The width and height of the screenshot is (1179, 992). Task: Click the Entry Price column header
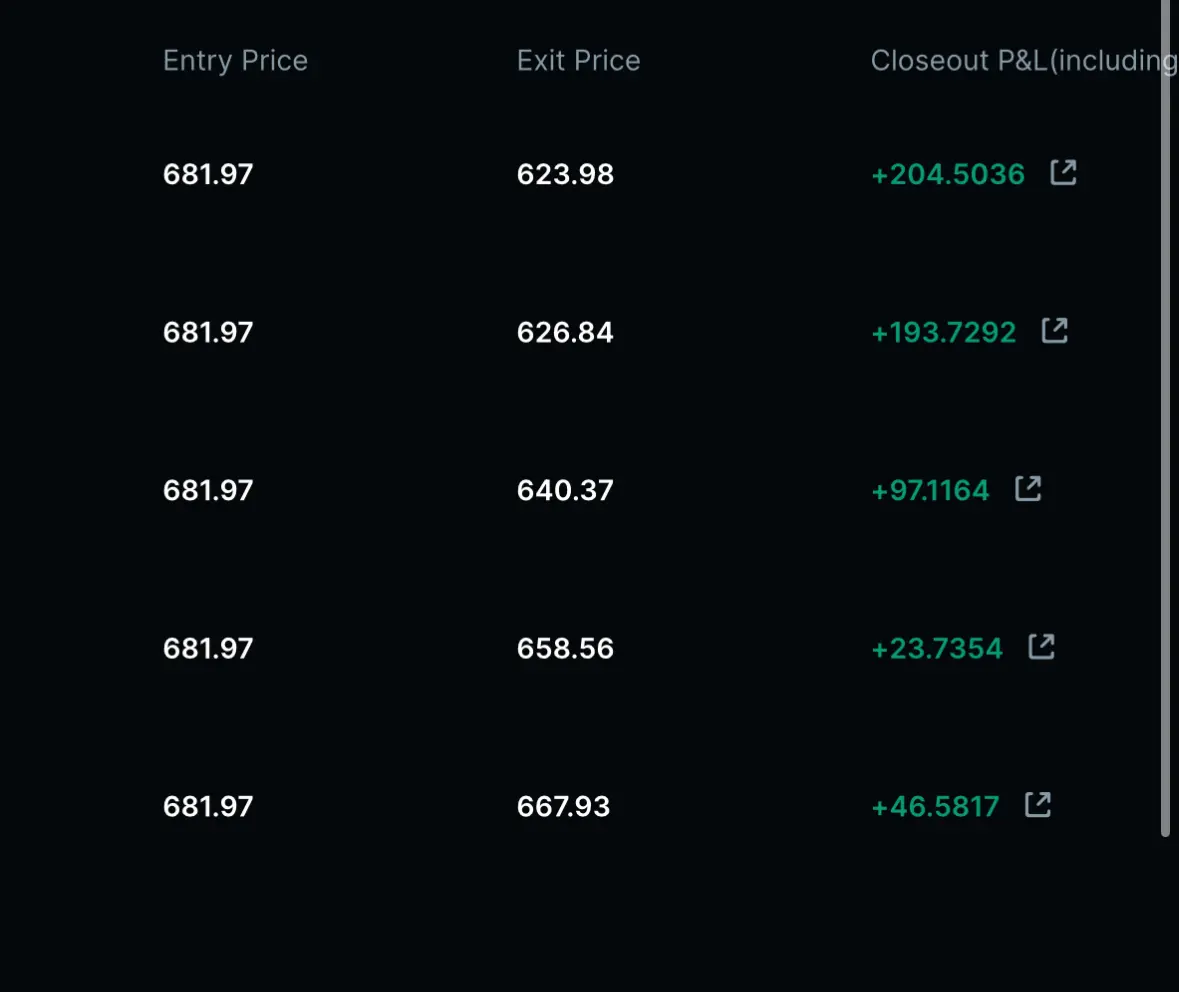(235, 61)
